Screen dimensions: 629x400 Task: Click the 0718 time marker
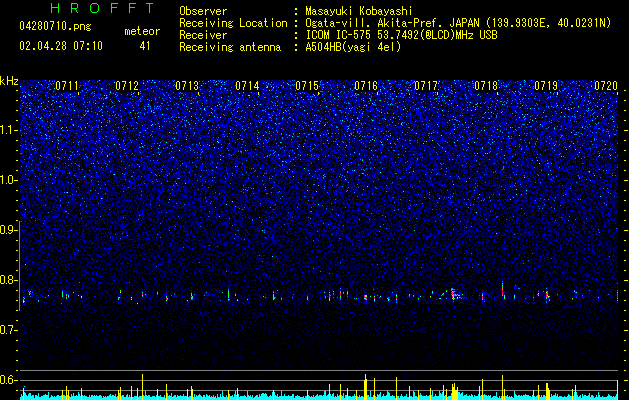(486, 86)
